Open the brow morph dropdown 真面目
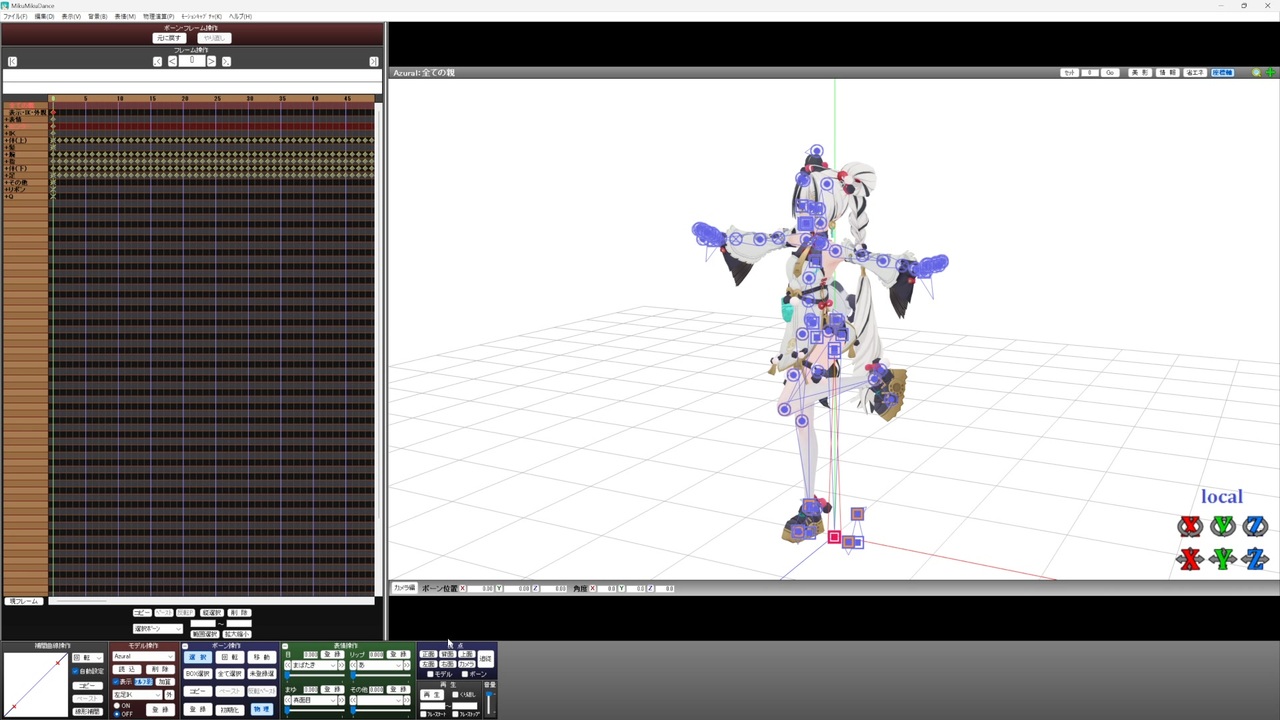Viewport: 1280px width, 720px height. tap(314, 700)
